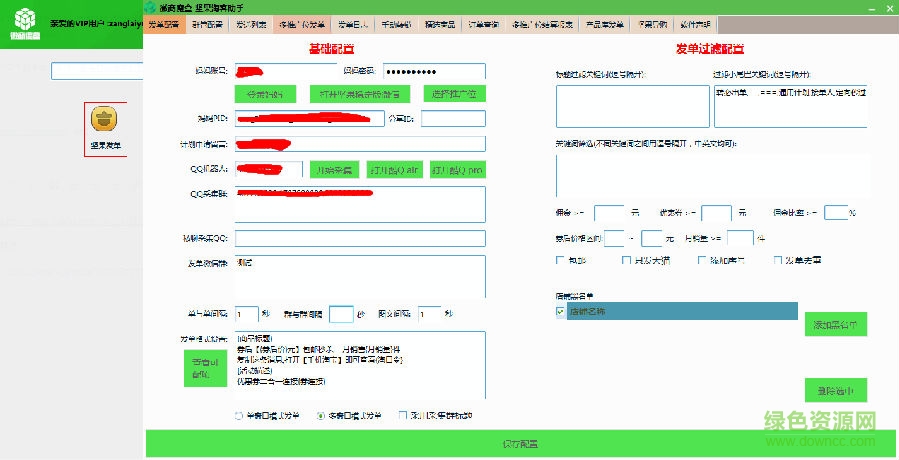Click the 删除选中 button

pyautogui.click(x=836, y=391)
